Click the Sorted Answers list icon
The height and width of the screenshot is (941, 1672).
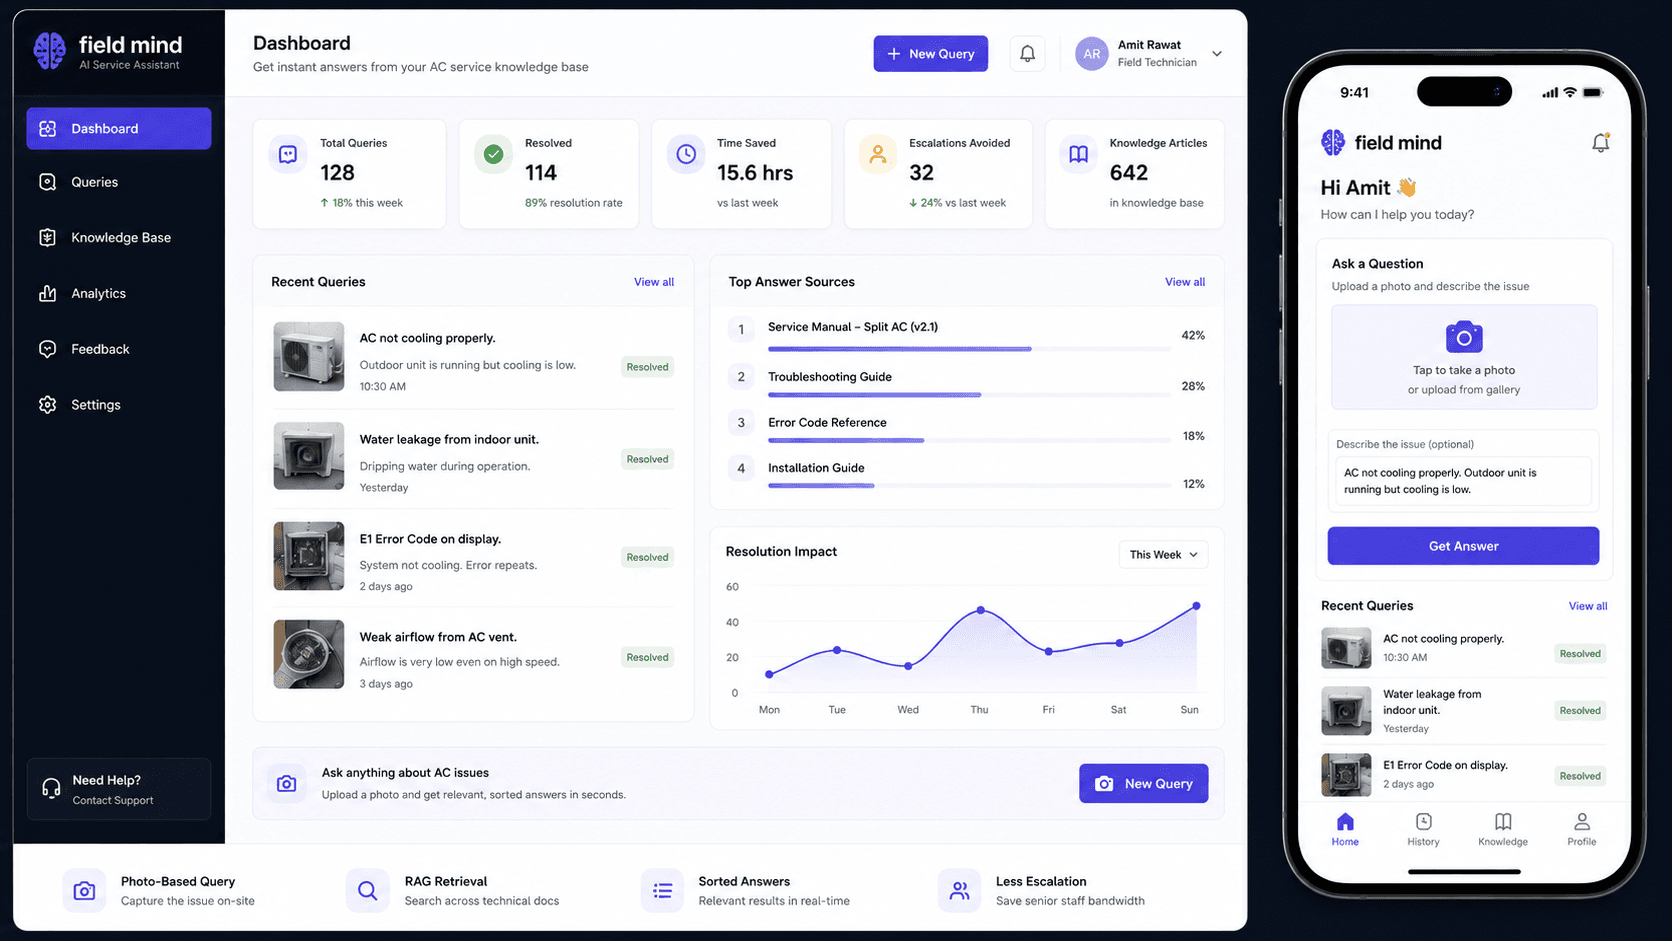click(x=662, y=890)
